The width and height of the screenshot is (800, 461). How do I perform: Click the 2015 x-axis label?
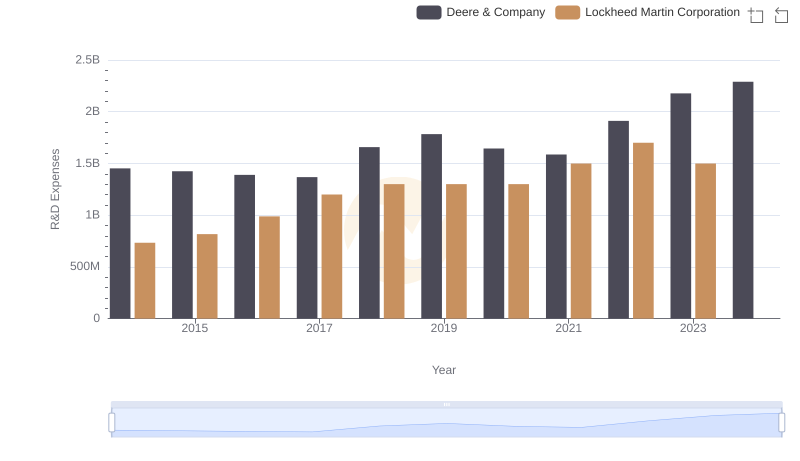(194, 328)
